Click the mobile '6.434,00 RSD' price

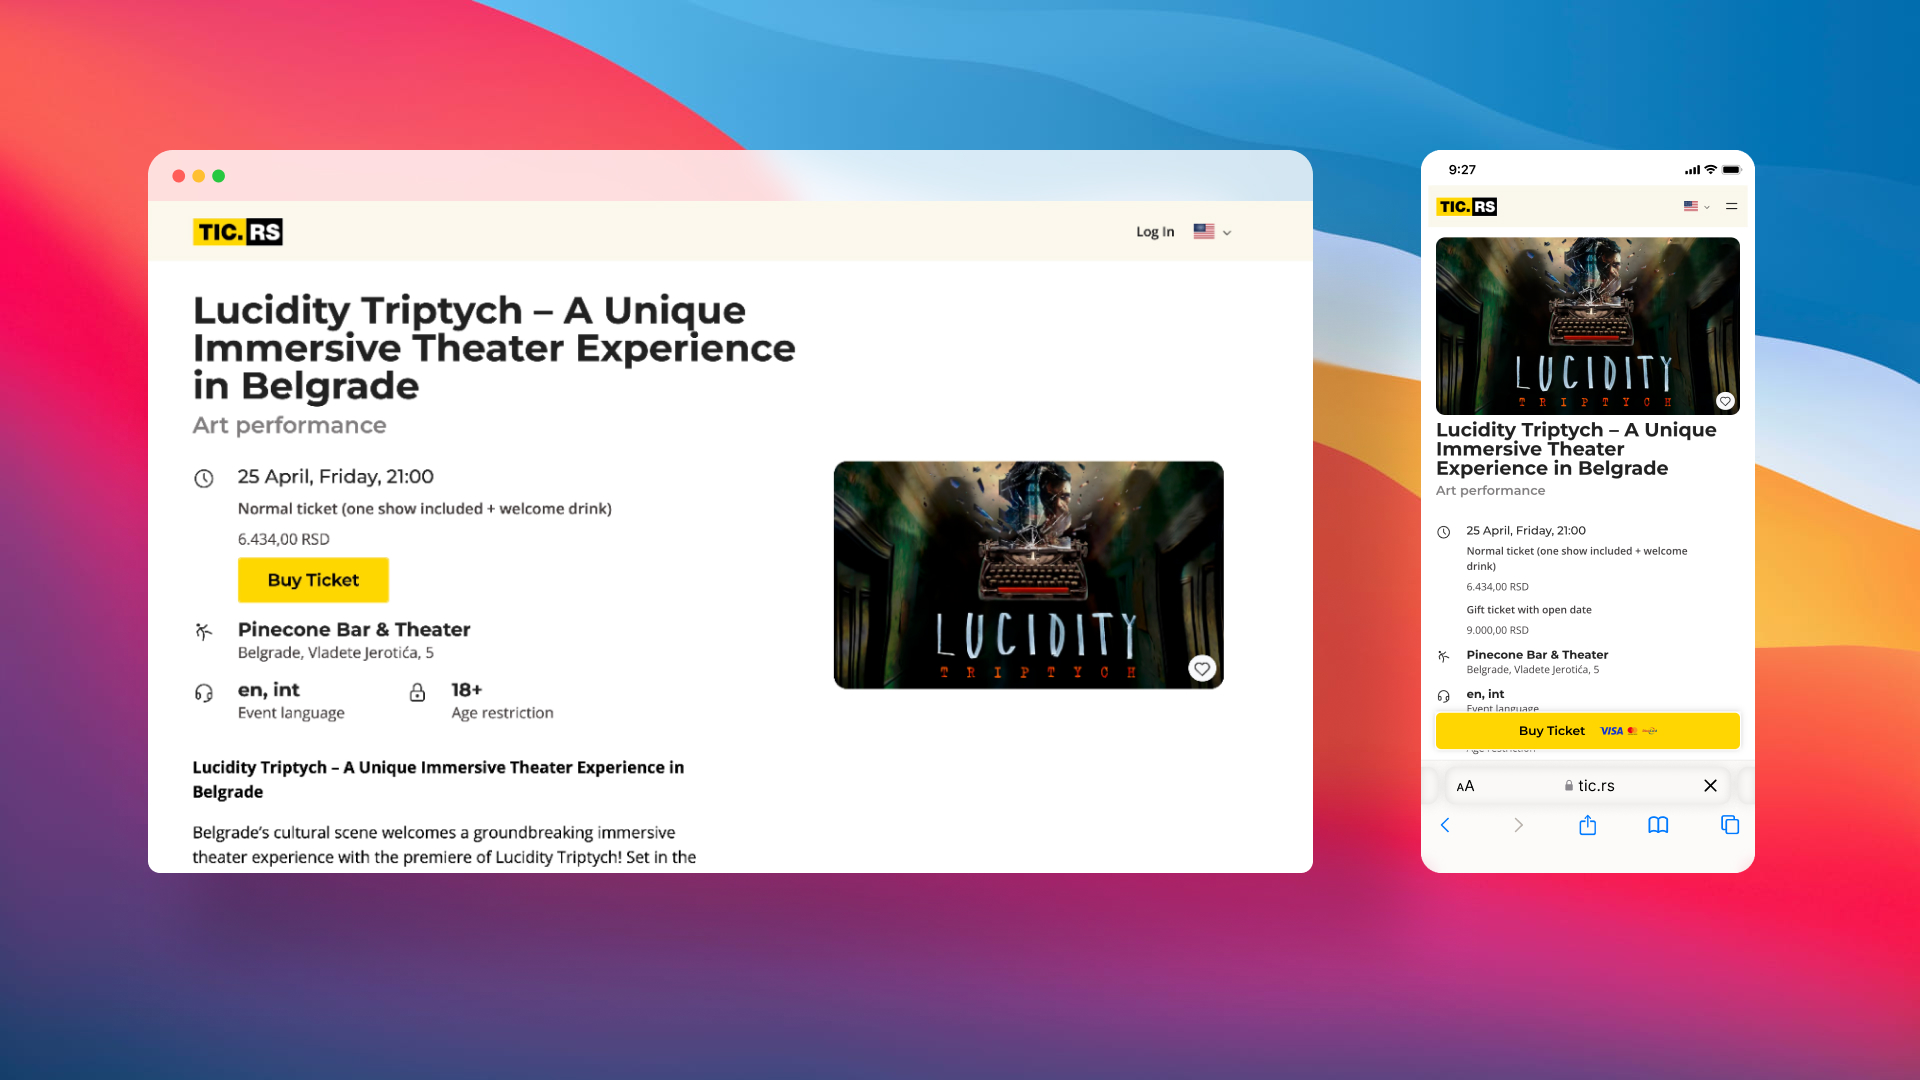pyautogui.click(x=1498, y=587)
